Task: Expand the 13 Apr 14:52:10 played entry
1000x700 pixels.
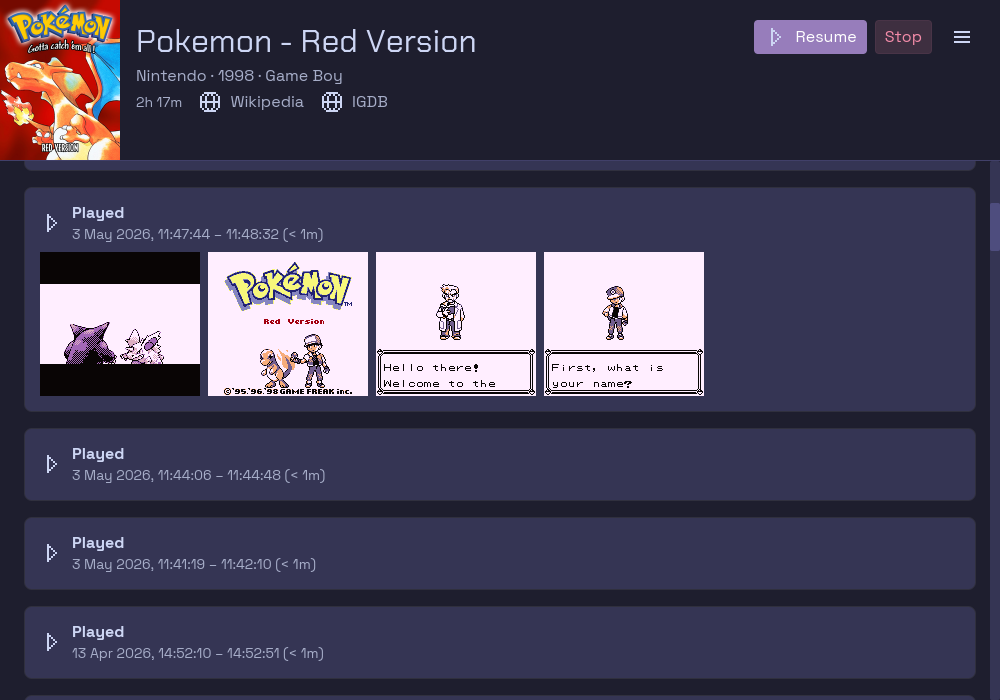Action: pyautogui.click(x=500, y=643)
